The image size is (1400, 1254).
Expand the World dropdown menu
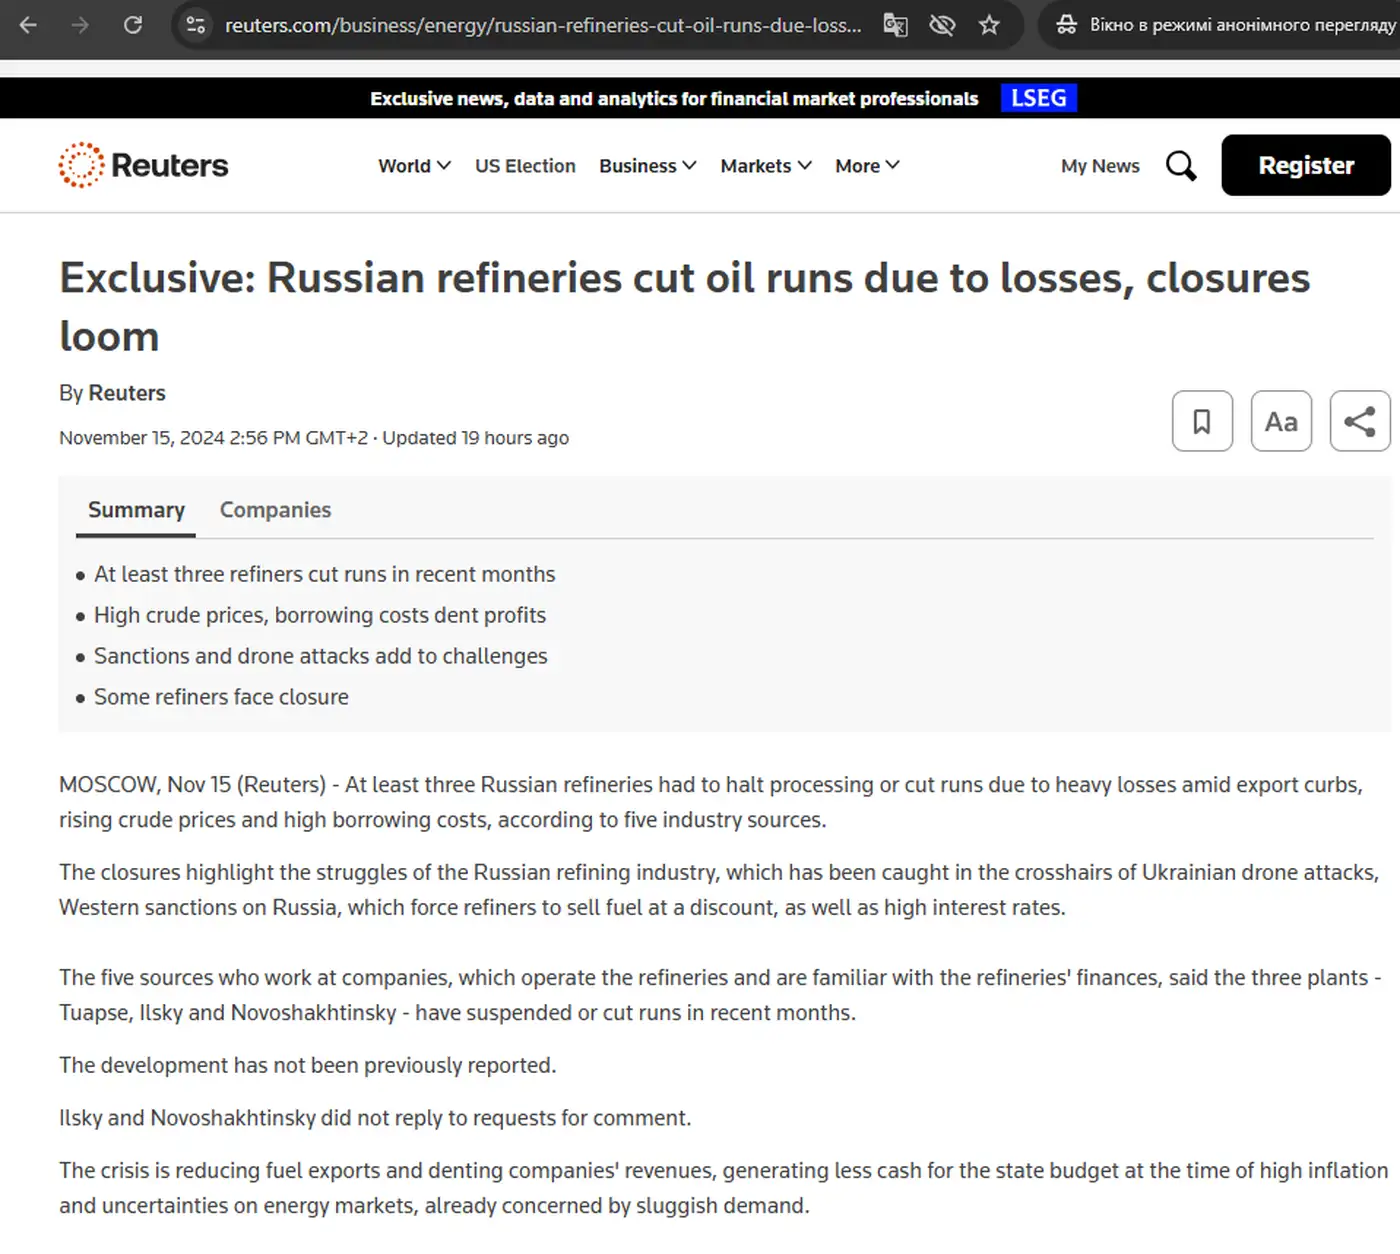[x=414, y=166]
